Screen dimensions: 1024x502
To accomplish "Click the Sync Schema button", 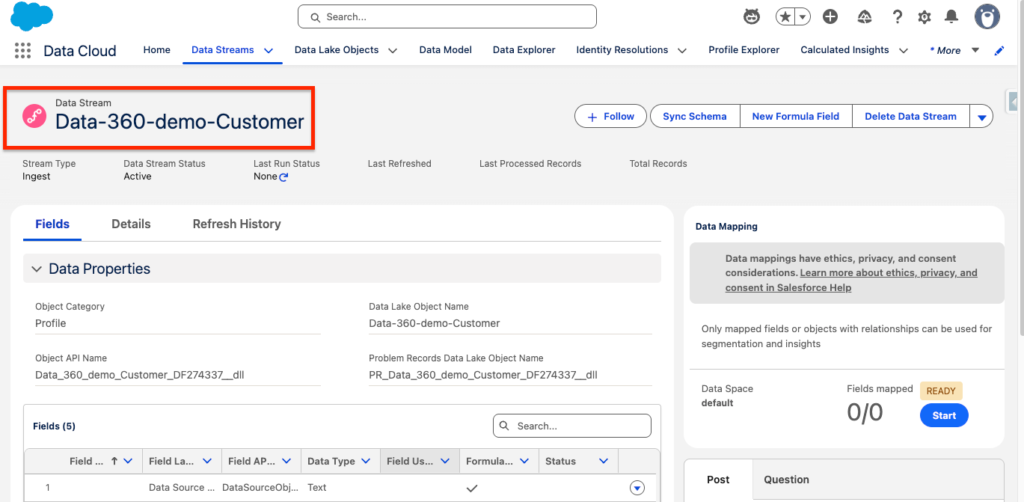I will point(694,116).
